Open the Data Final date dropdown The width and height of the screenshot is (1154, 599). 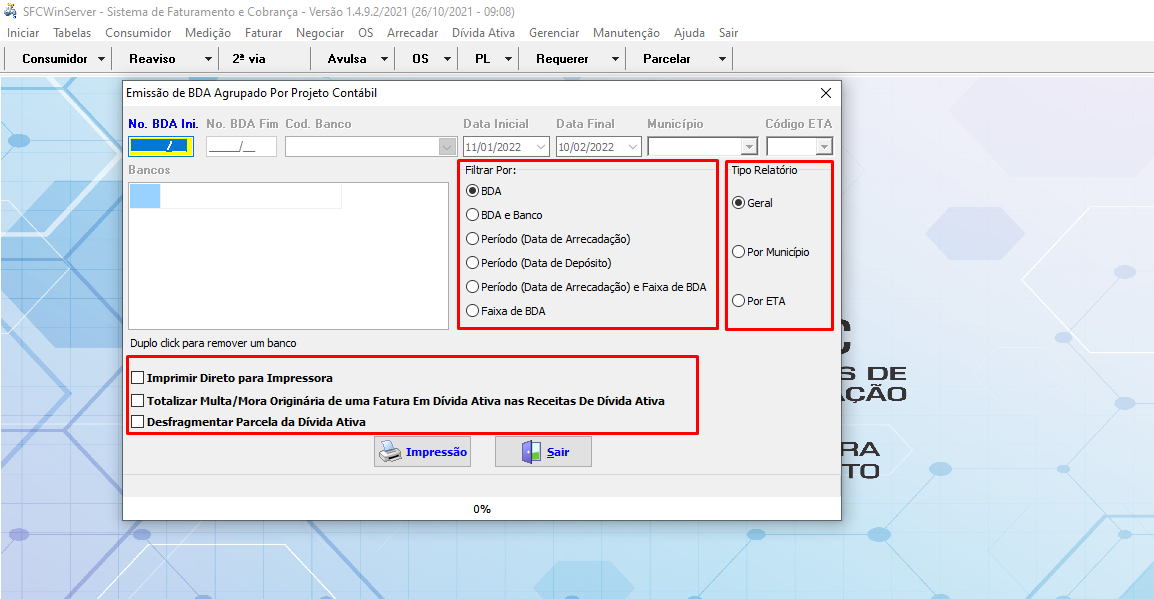pyautogui.click(x=633, y=147)
